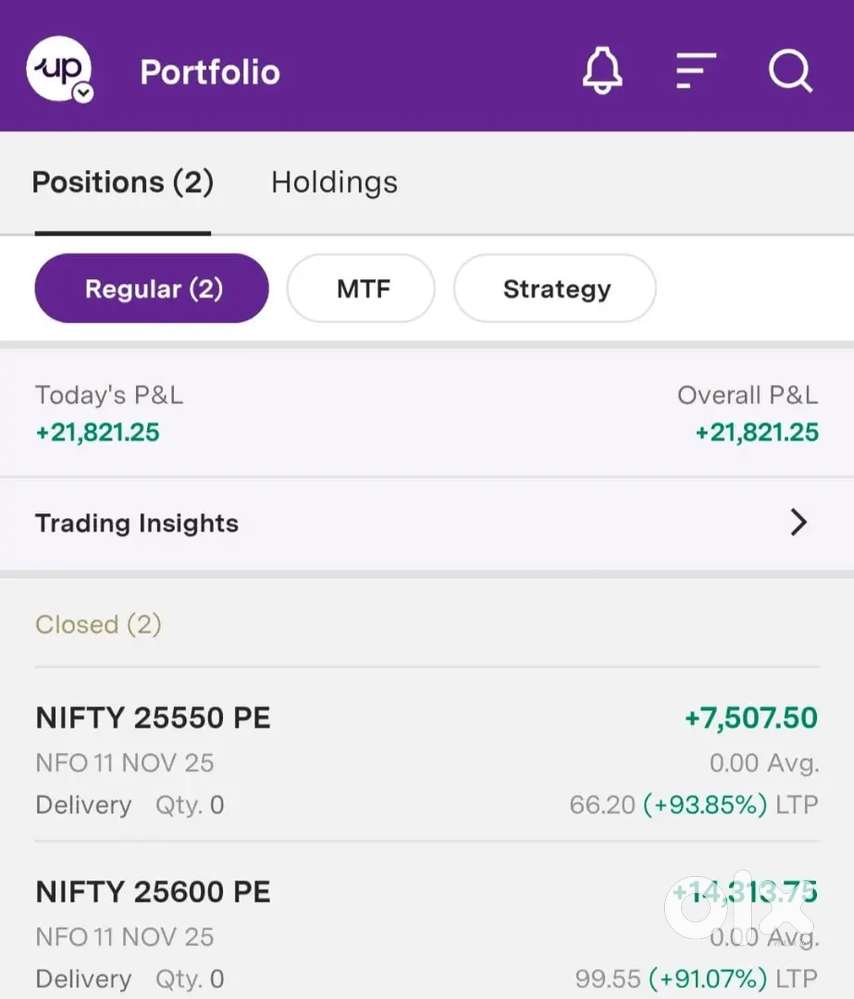The width and height of the screenshot is (854, 999).
Task: Select the Regular (2) filter pill
Action: coord(152,289)
